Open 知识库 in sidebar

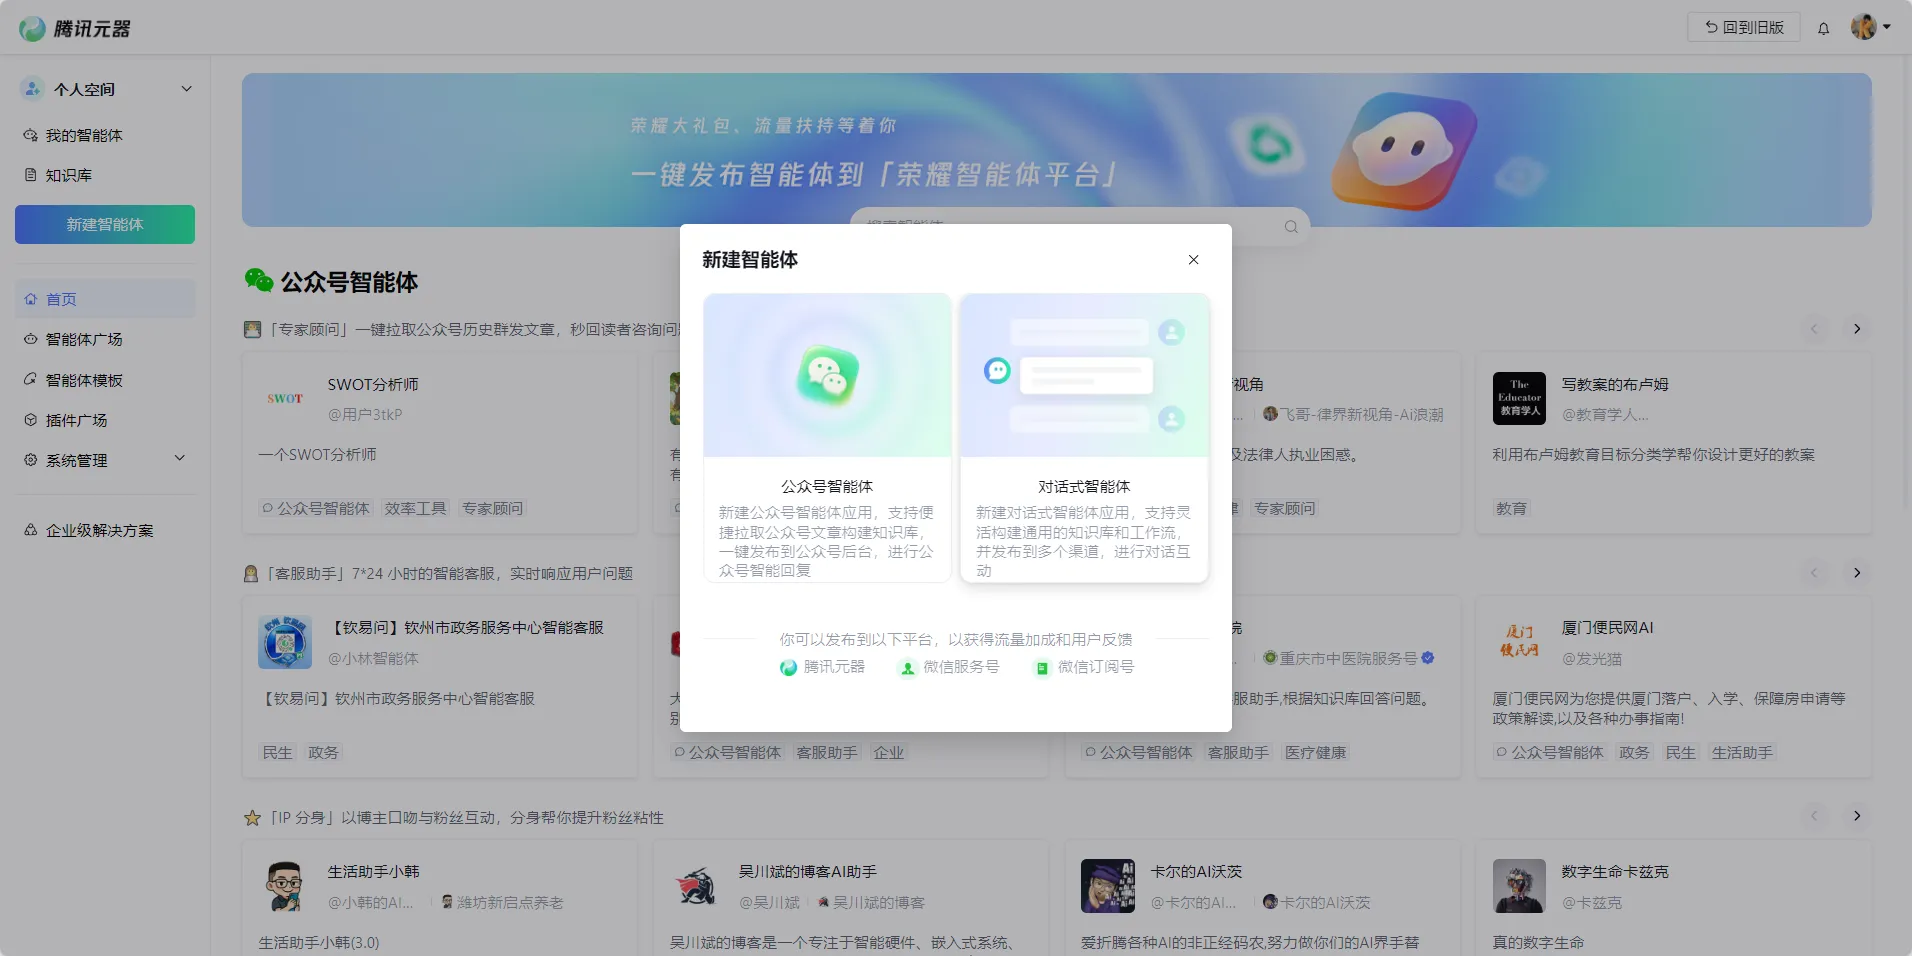click(69, 175)
